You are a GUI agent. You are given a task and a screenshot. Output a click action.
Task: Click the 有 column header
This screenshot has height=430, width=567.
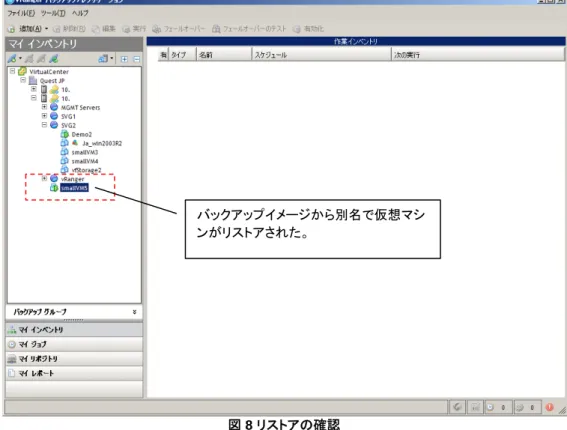pyautogui.click(x=163, y=55)
